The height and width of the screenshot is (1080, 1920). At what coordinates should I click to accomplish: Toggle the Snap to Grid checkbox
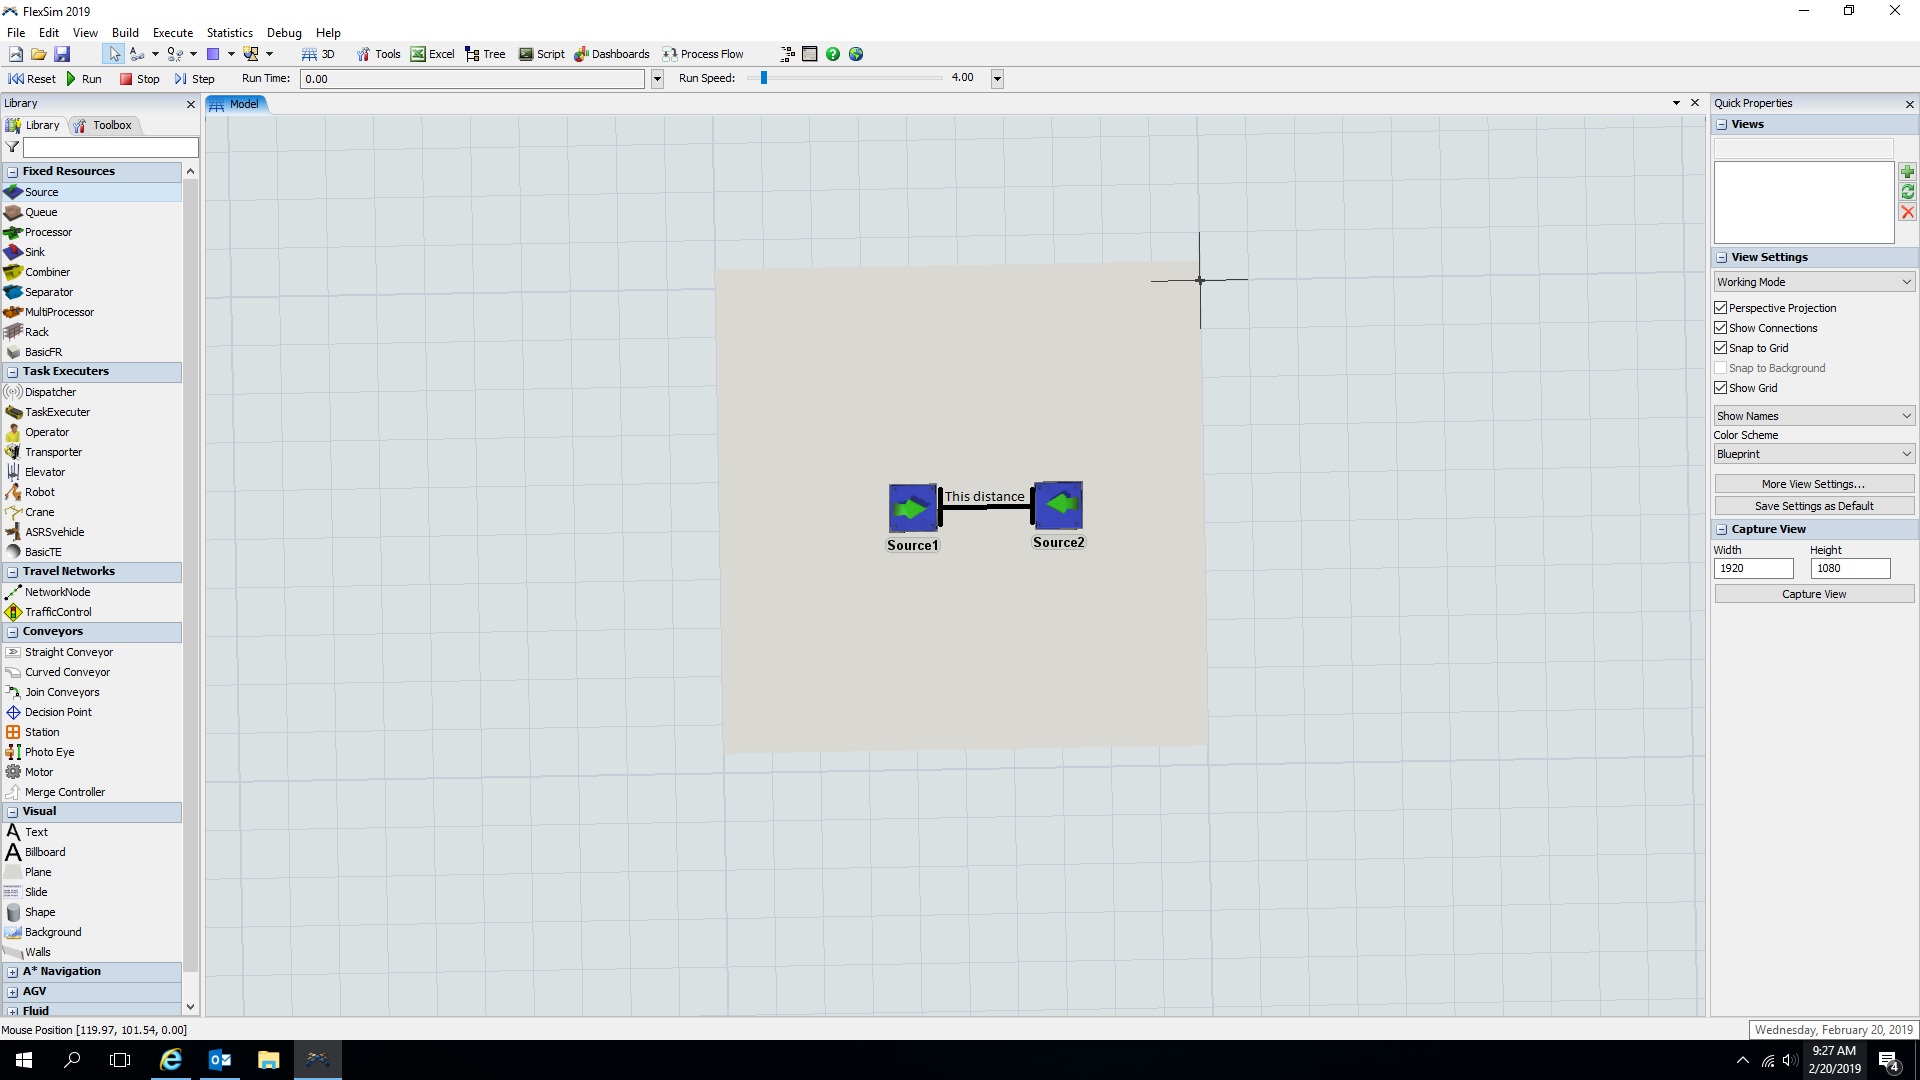click(x=1721, y=348)
